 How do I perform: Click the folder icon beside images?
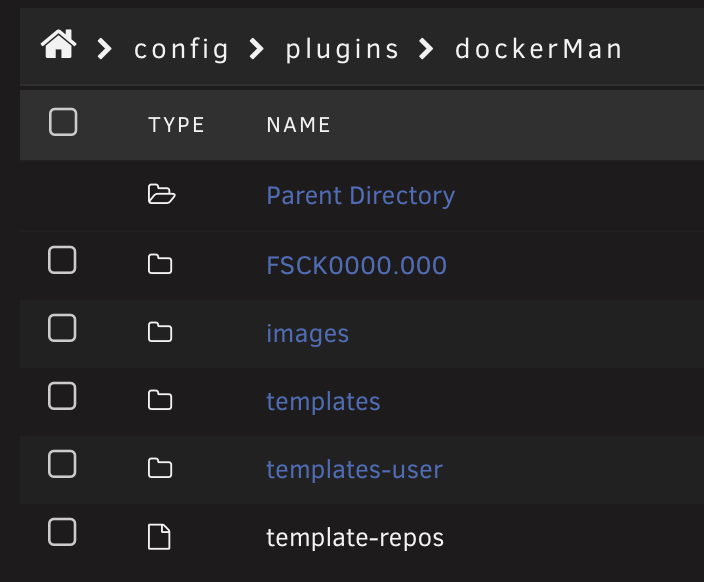[160, 332]
